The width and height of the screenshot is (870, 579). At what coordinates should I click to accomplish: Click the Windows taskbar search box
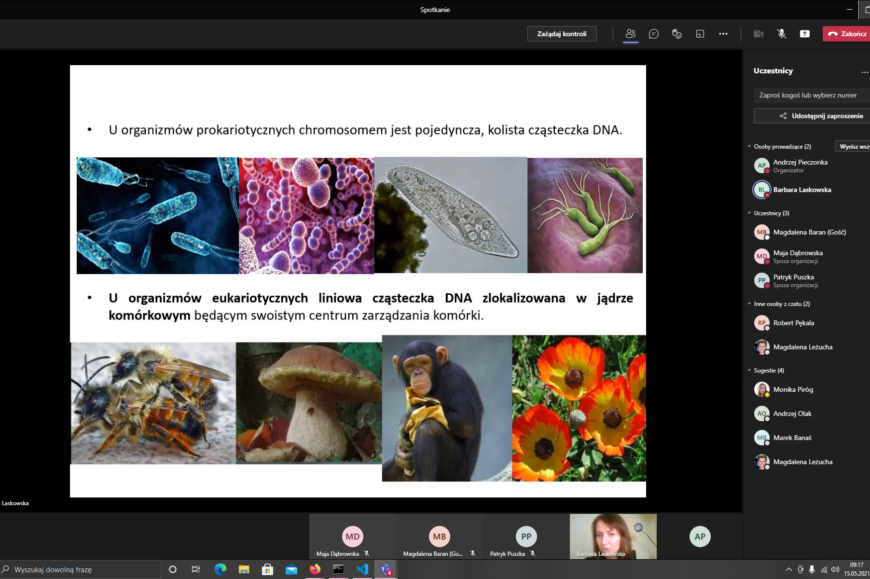80,570
